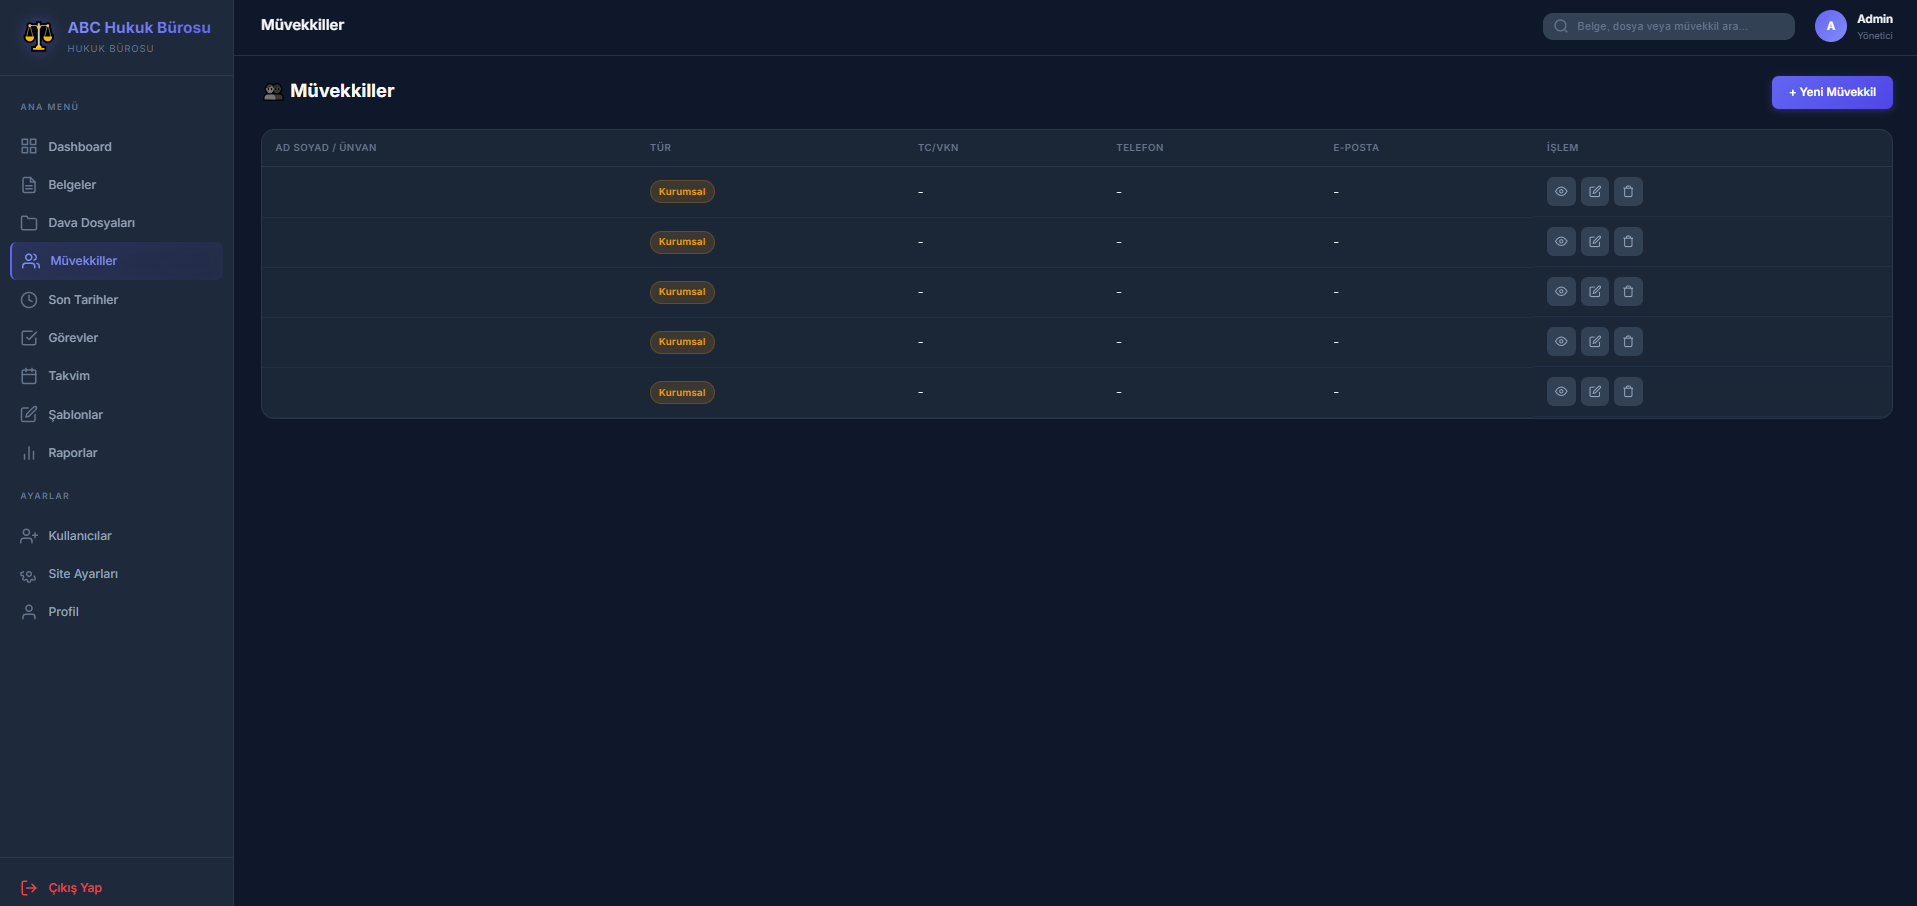The image size is (1917, 906).
Task: Click Çıkış Yap to log out
Action: pos(116,888)
